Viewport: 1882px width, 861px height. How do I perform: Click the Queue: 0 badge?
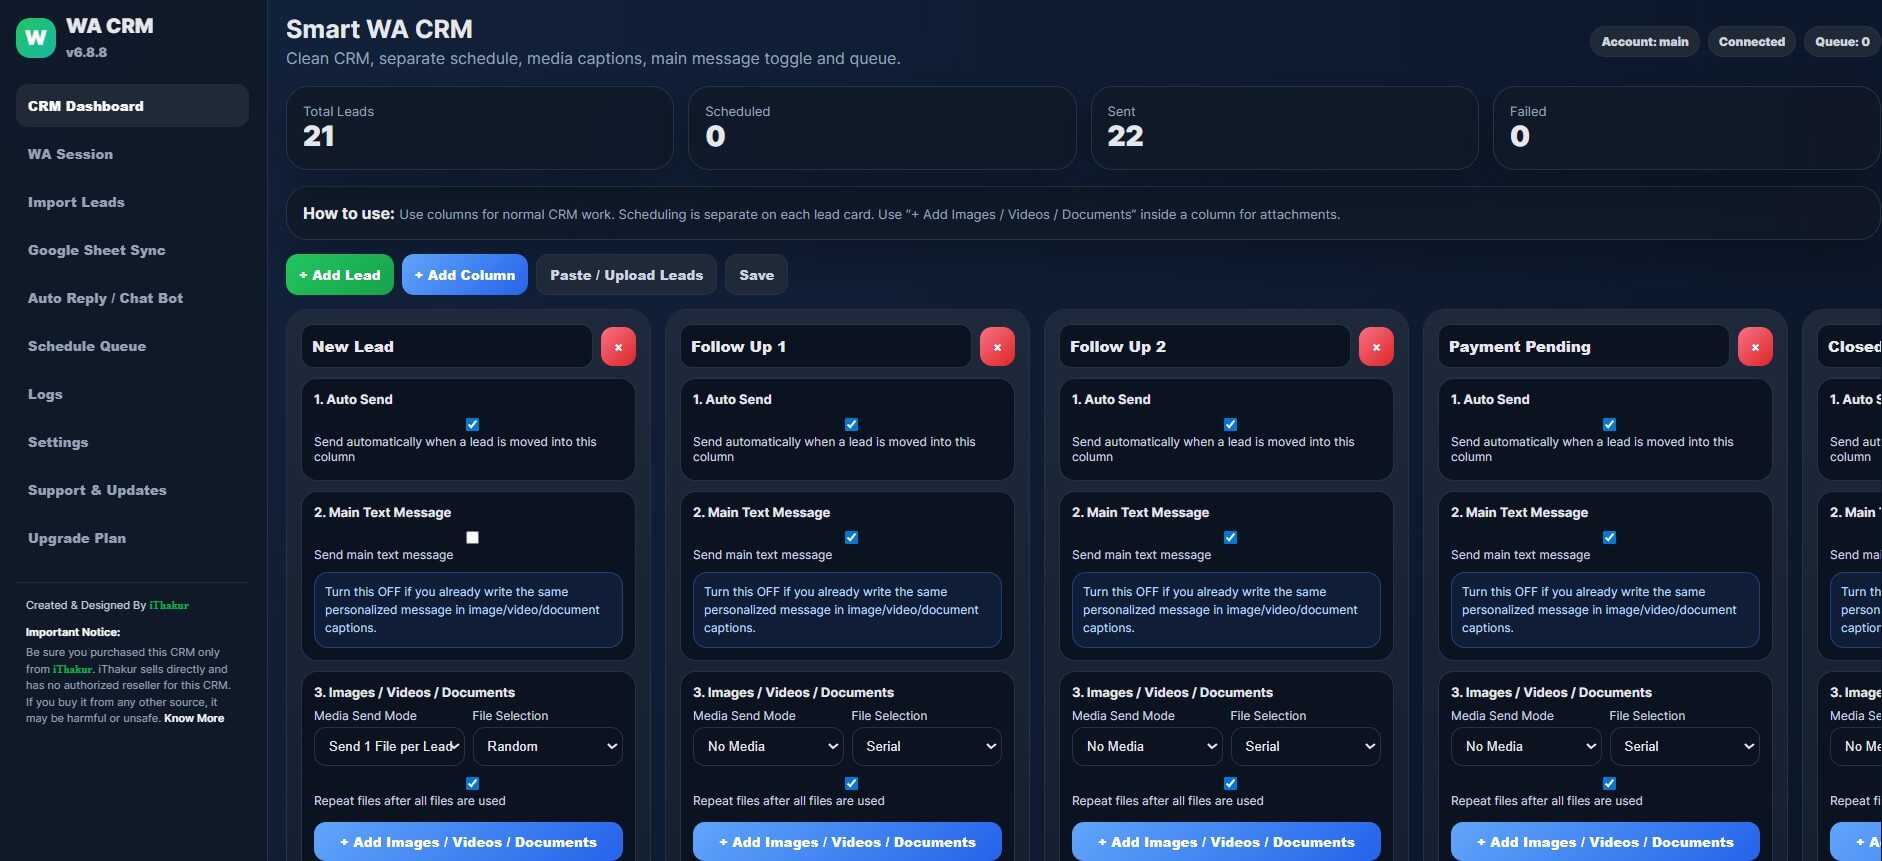coord(1842,42)
